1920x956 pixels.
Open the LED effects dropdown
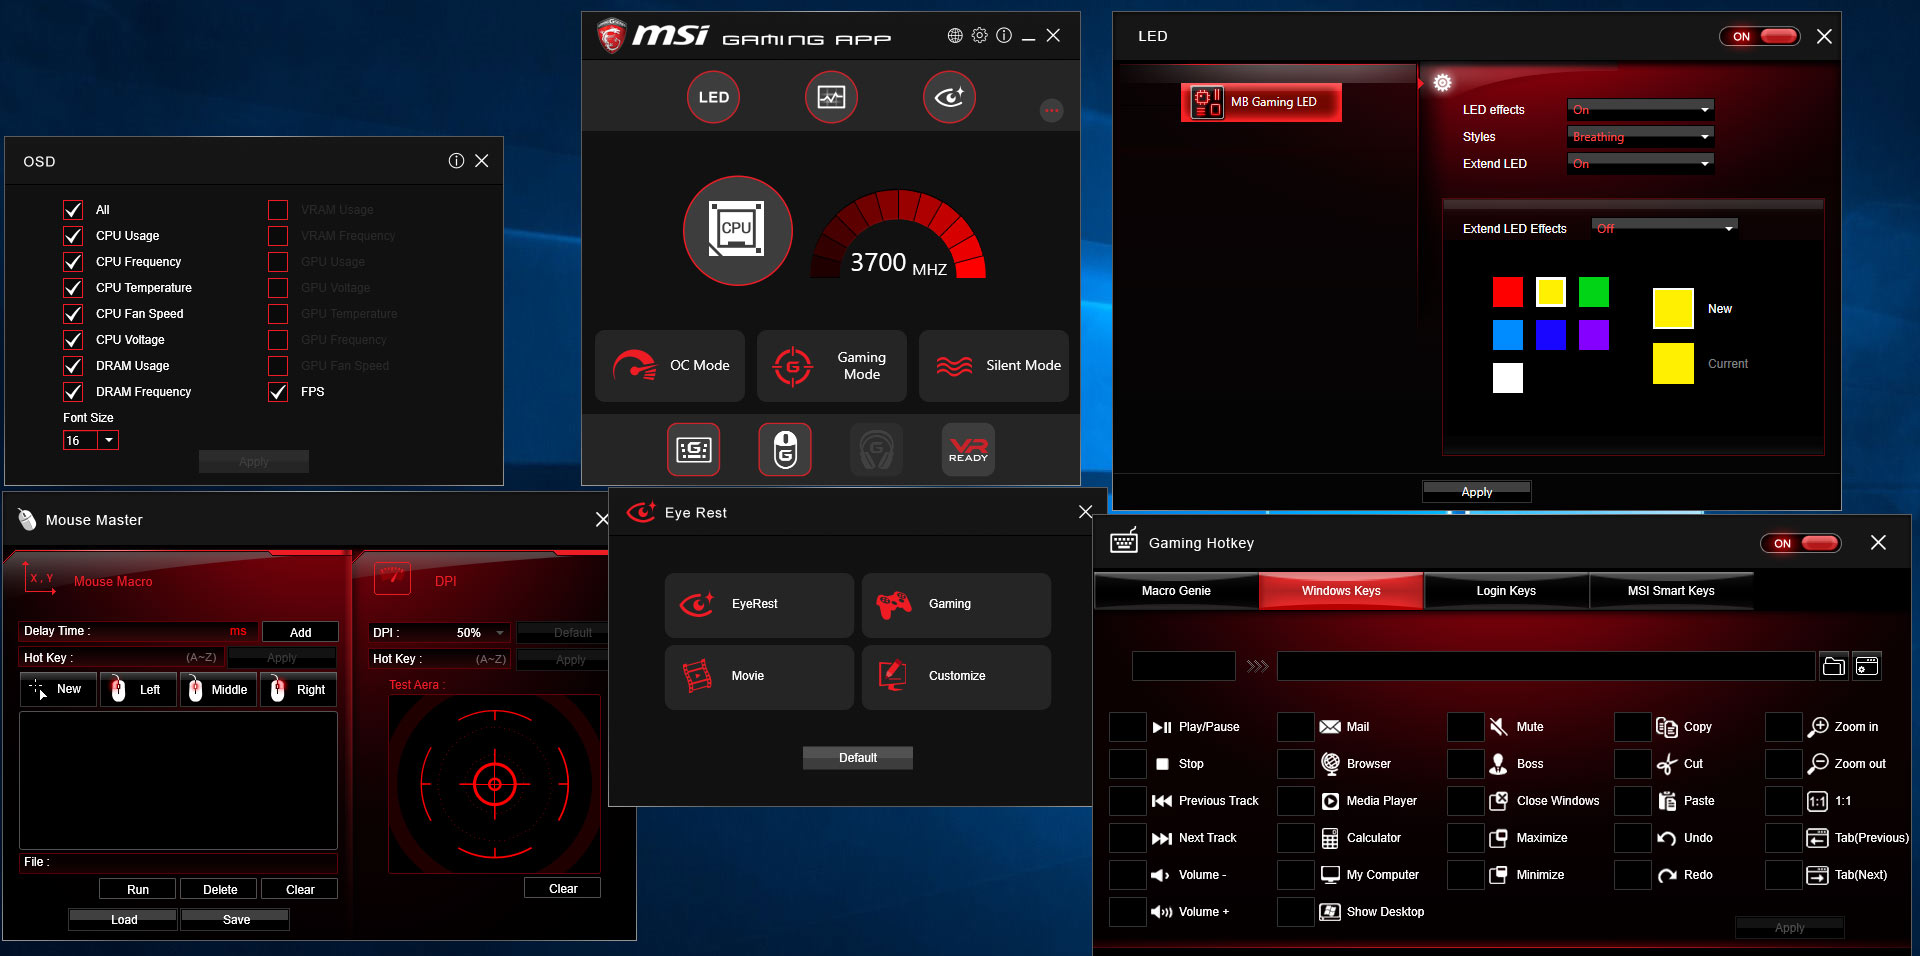point(1641,109)
